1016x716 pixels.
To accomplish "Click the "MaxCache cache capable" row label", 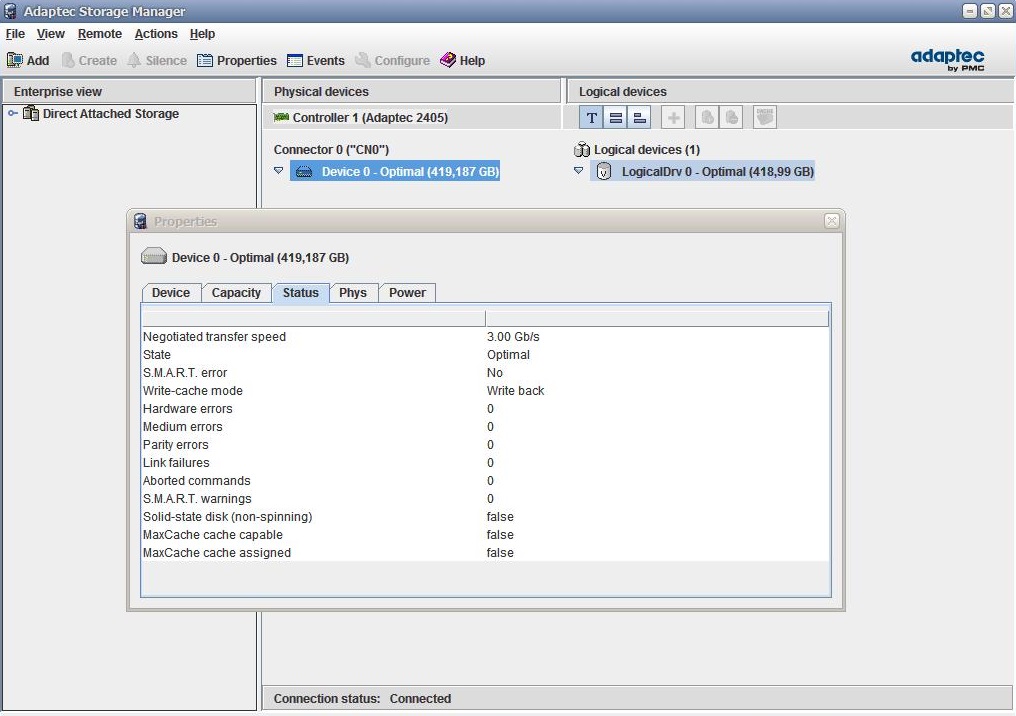I will 213,535.
